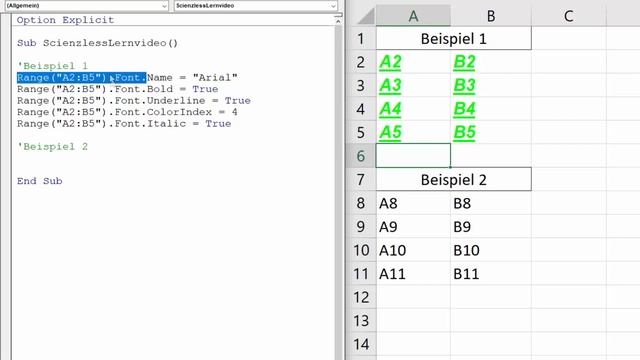Click merged cell 'Beispiel 1'
640x360 pixels.
pyautogui.click(x=453, y=39)
